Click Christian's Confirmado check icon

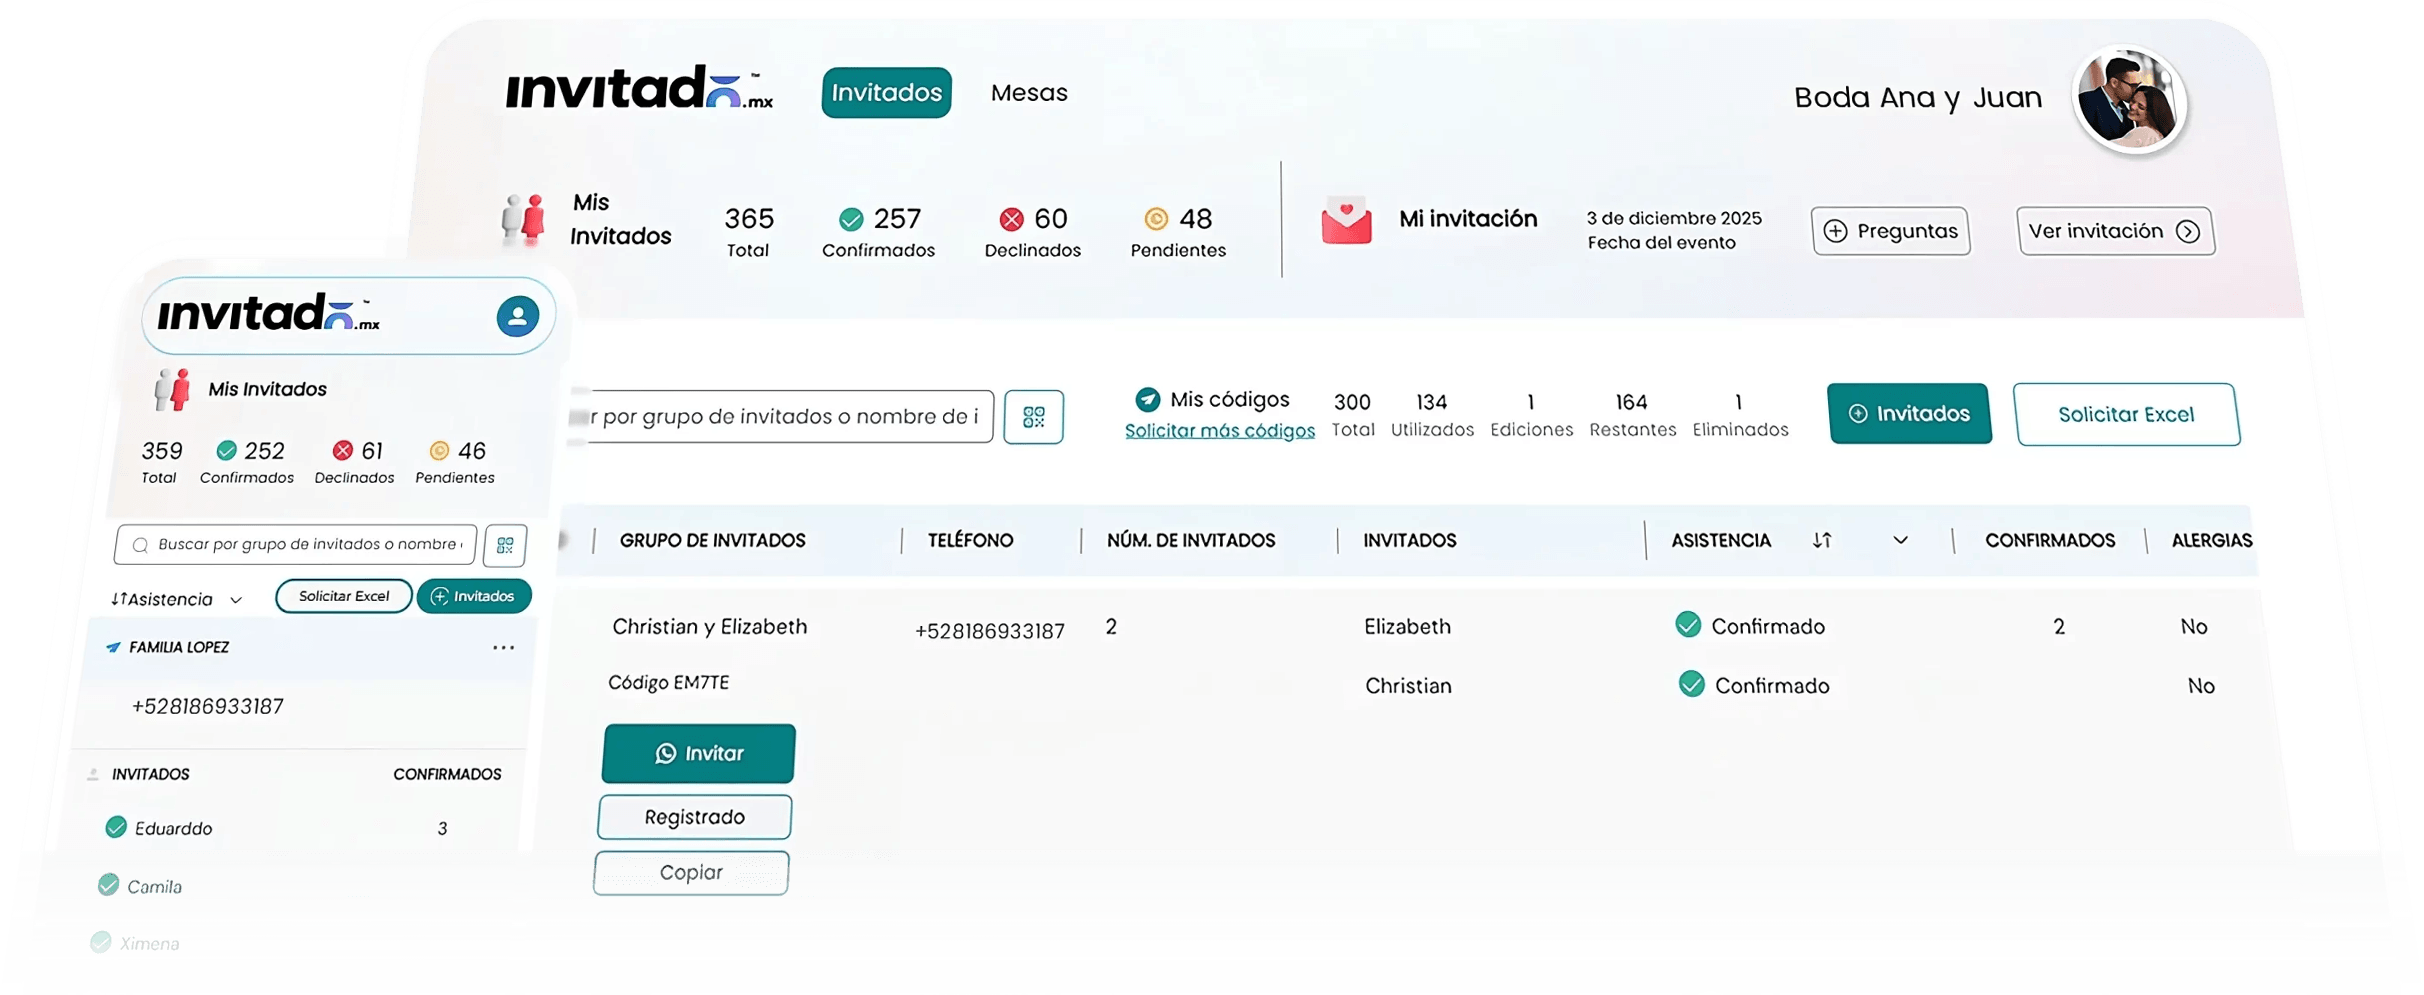[x=1691, y=684]
